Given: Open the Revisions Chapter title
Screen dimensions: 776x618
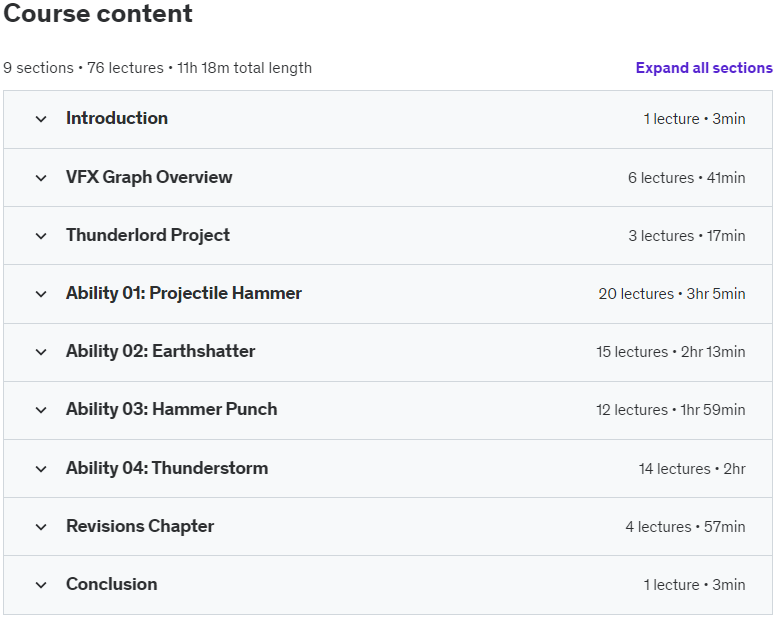Looking at the screenshot, I should [140, 526].
